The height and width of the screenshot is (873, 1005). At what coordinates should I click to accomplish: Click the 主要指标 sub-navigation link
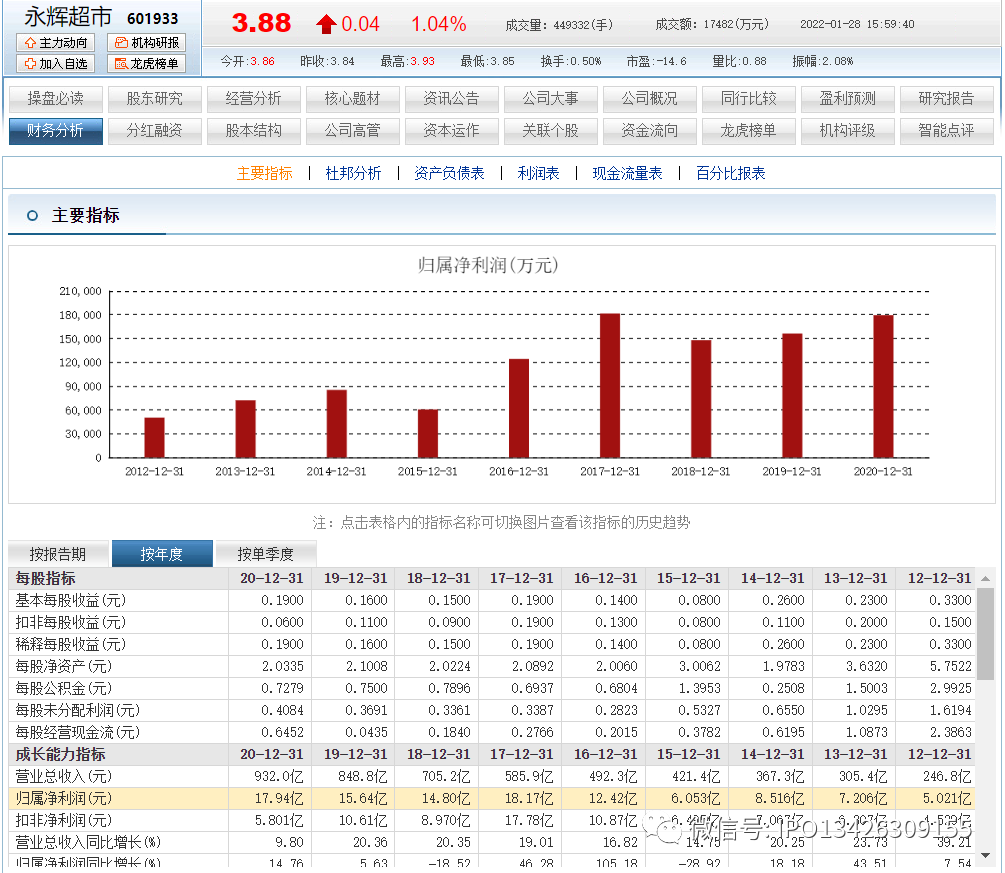(265, 173)
